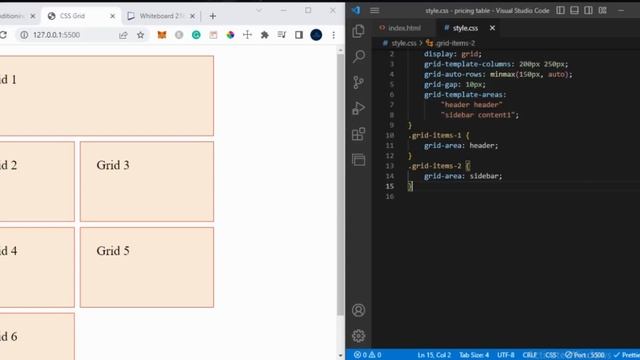The image size is (640, 360).
Task: Open the Search view in VS Code
Action: pyautogui.click(x=358, y=56)
